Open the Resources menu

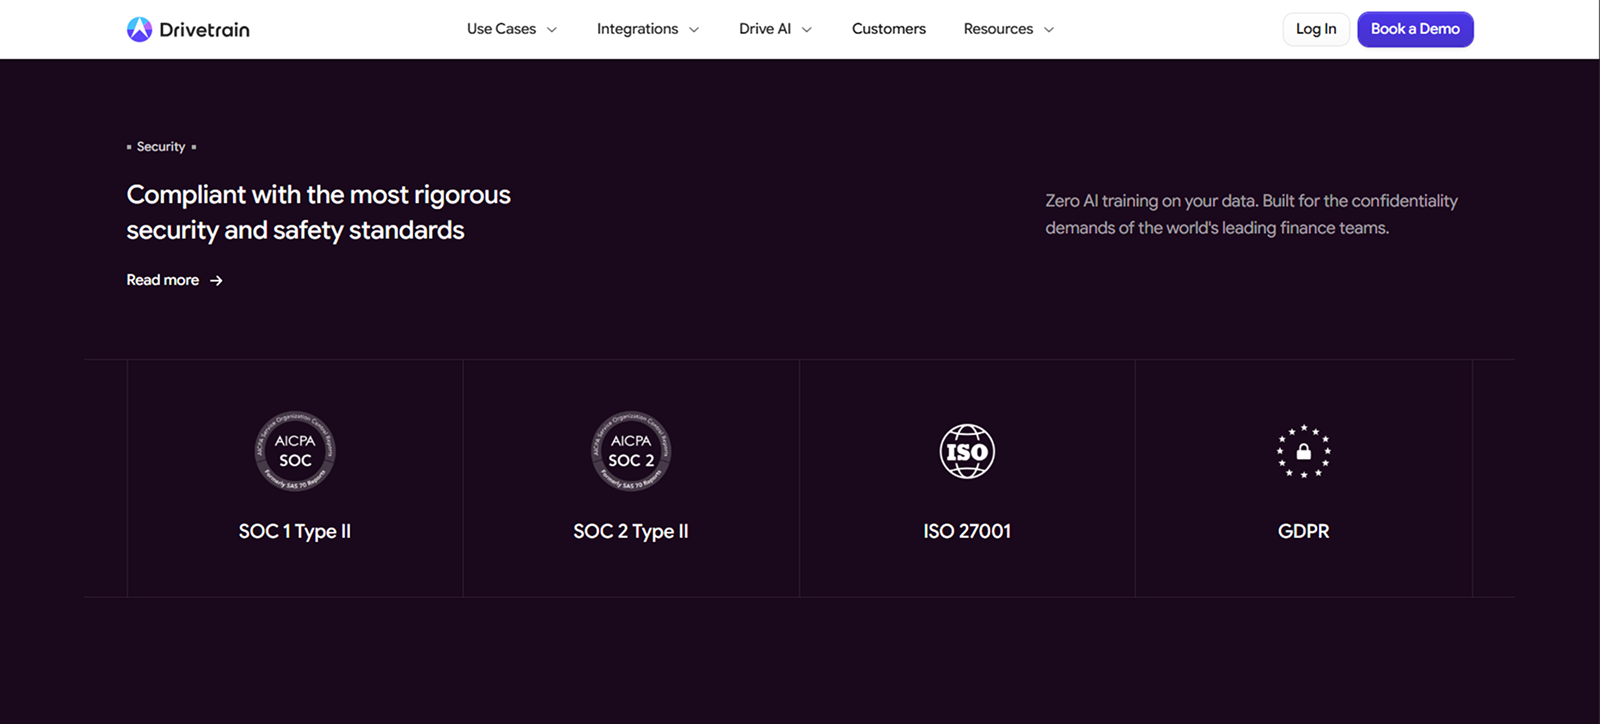click(x=1009, y=29)
